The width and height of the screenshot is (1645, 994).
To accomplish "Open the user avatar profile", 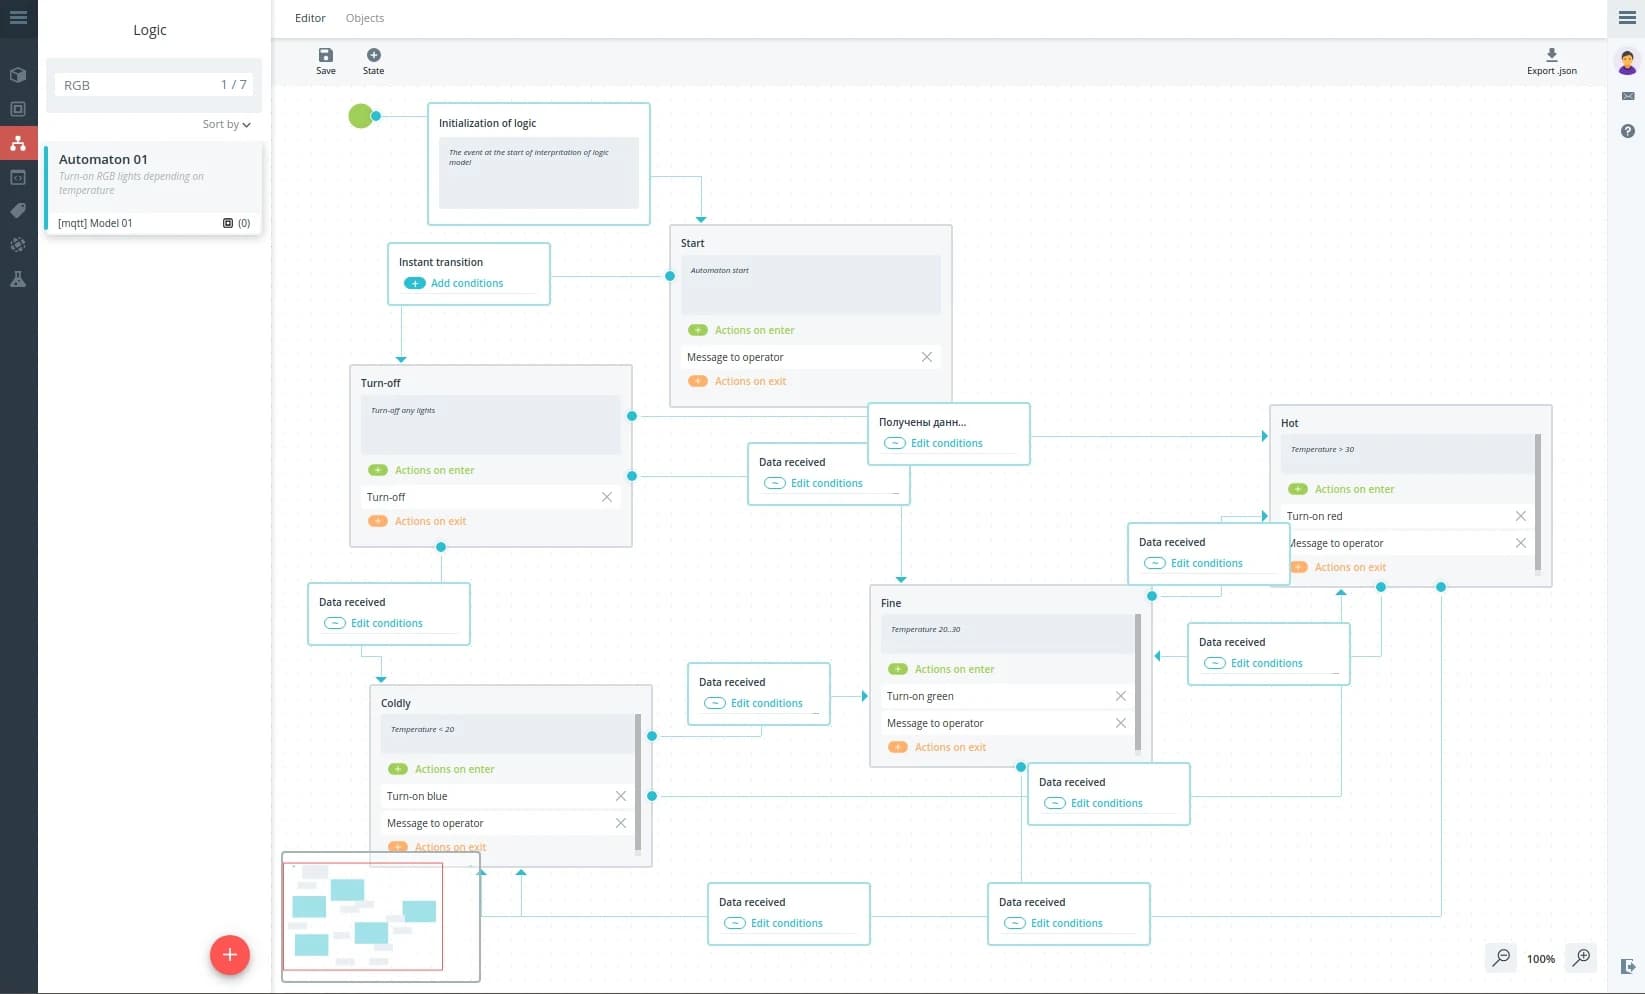I will point(1627,62).
